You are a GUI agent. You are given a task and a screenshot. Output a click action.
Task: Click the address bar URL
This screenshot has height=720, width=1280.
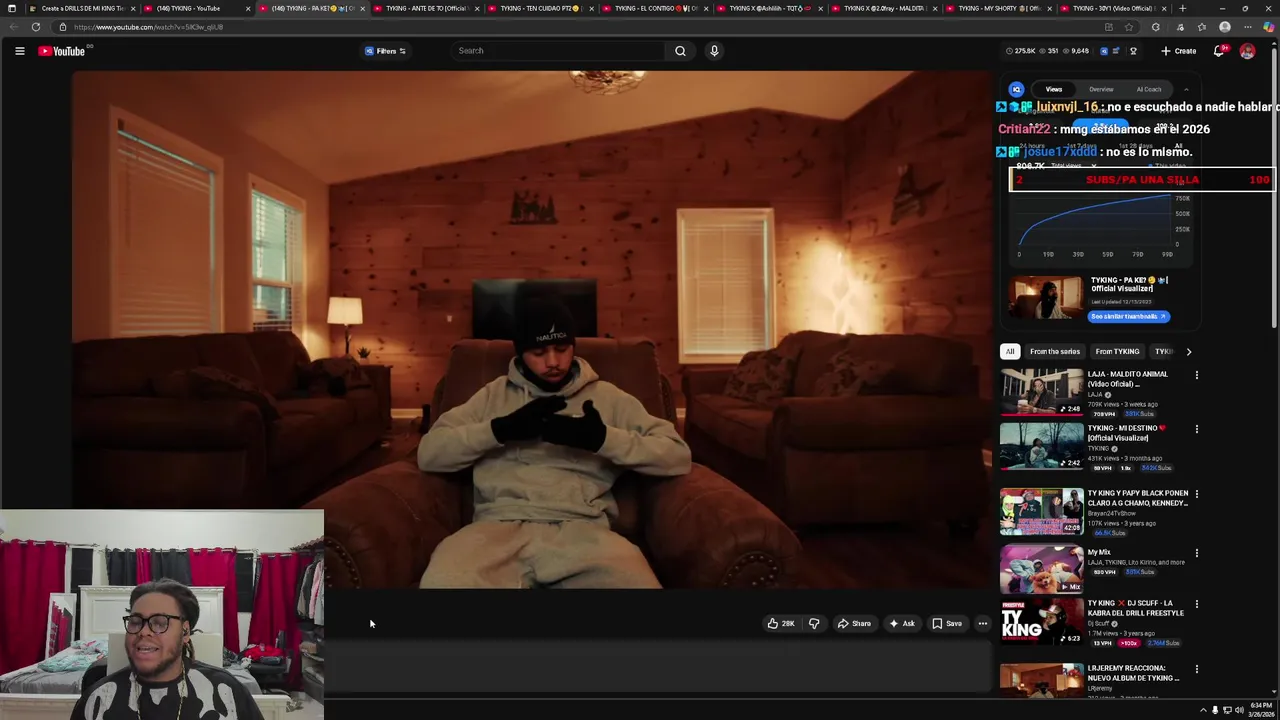(x=148, y=27)
